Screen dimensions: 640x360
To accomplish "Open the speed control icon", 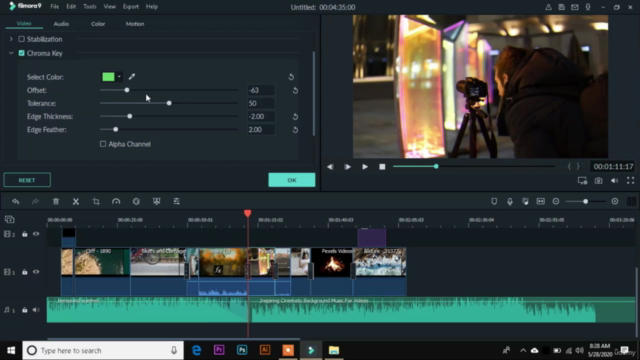I will pyautogui.click(x=116, y=201).
